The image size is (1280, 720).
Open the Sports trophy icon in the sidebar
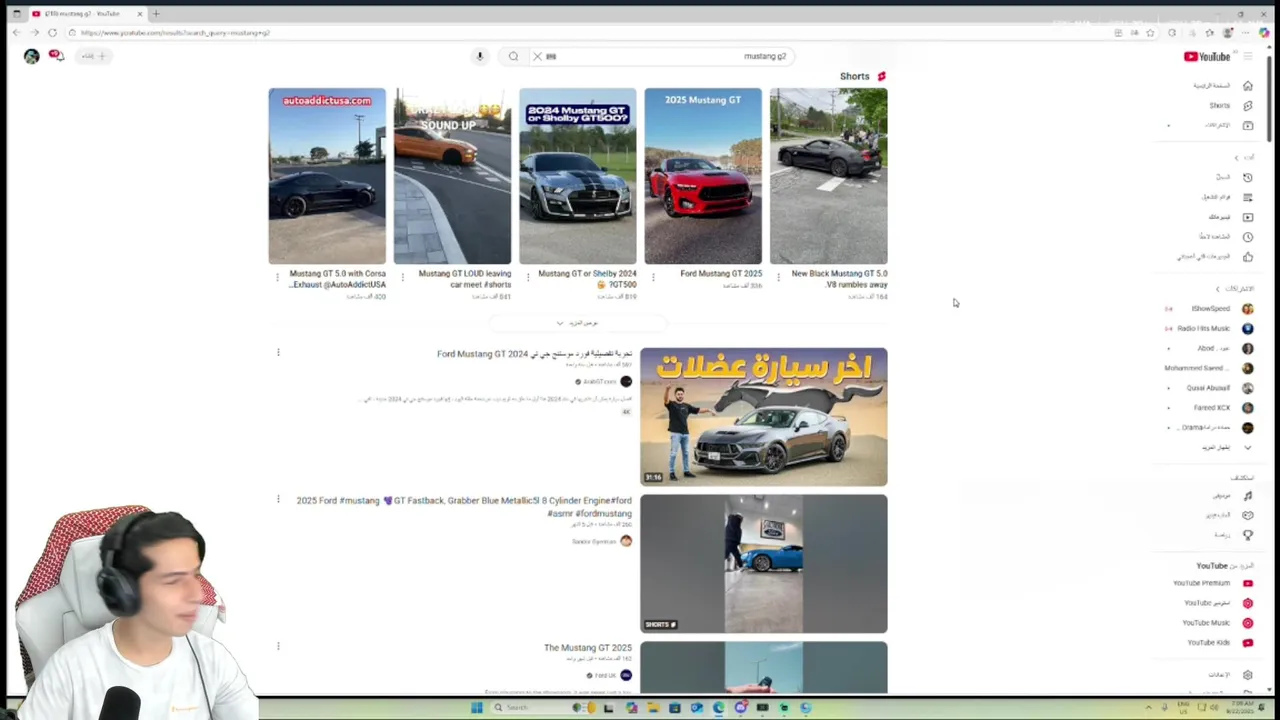click(1247, 535)
